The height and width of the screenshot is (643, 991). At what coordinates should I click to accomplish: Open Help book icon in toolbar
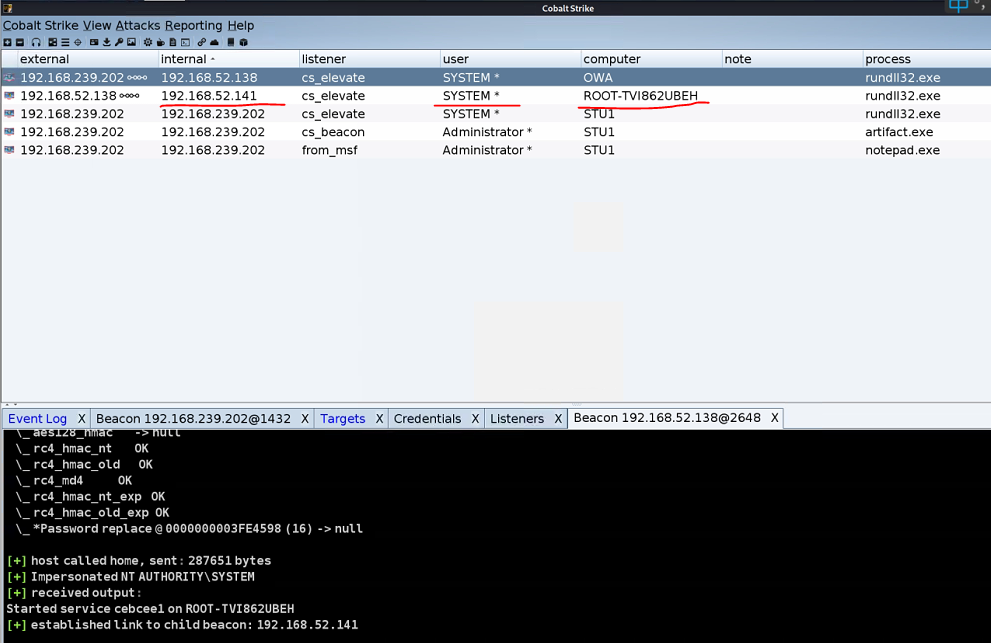[231, 42]
